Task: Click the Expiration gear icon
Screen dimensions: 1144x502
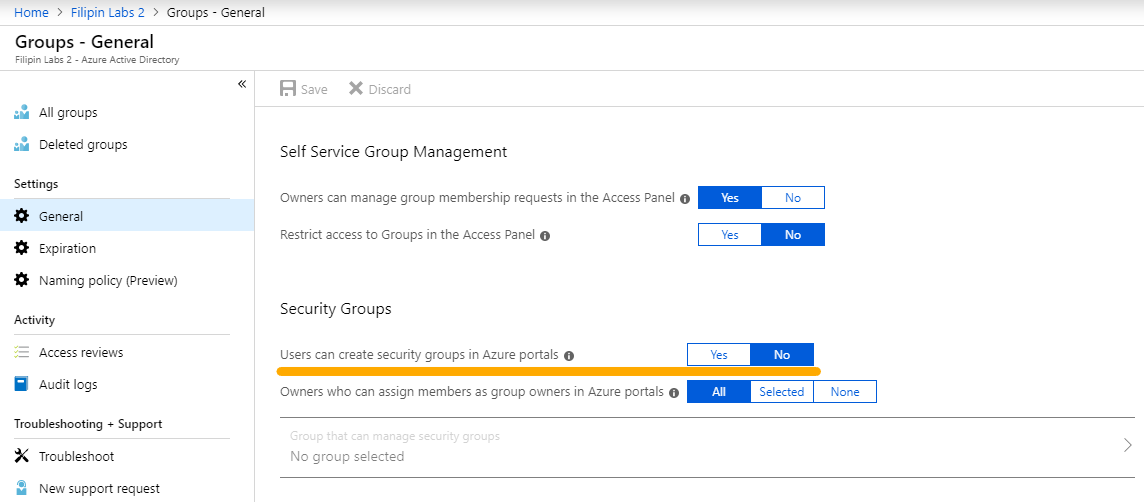Action: pos(21,248)
